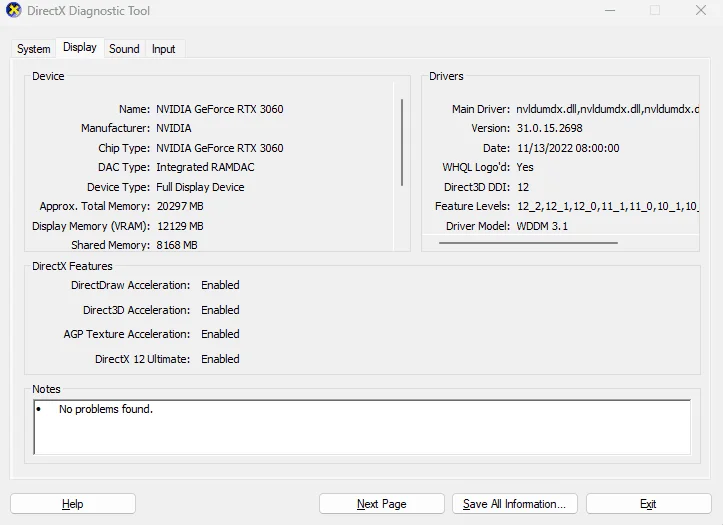723x525 pixels.
Task: Click total memory value '20297 MB'
Action: coord(180,206)
